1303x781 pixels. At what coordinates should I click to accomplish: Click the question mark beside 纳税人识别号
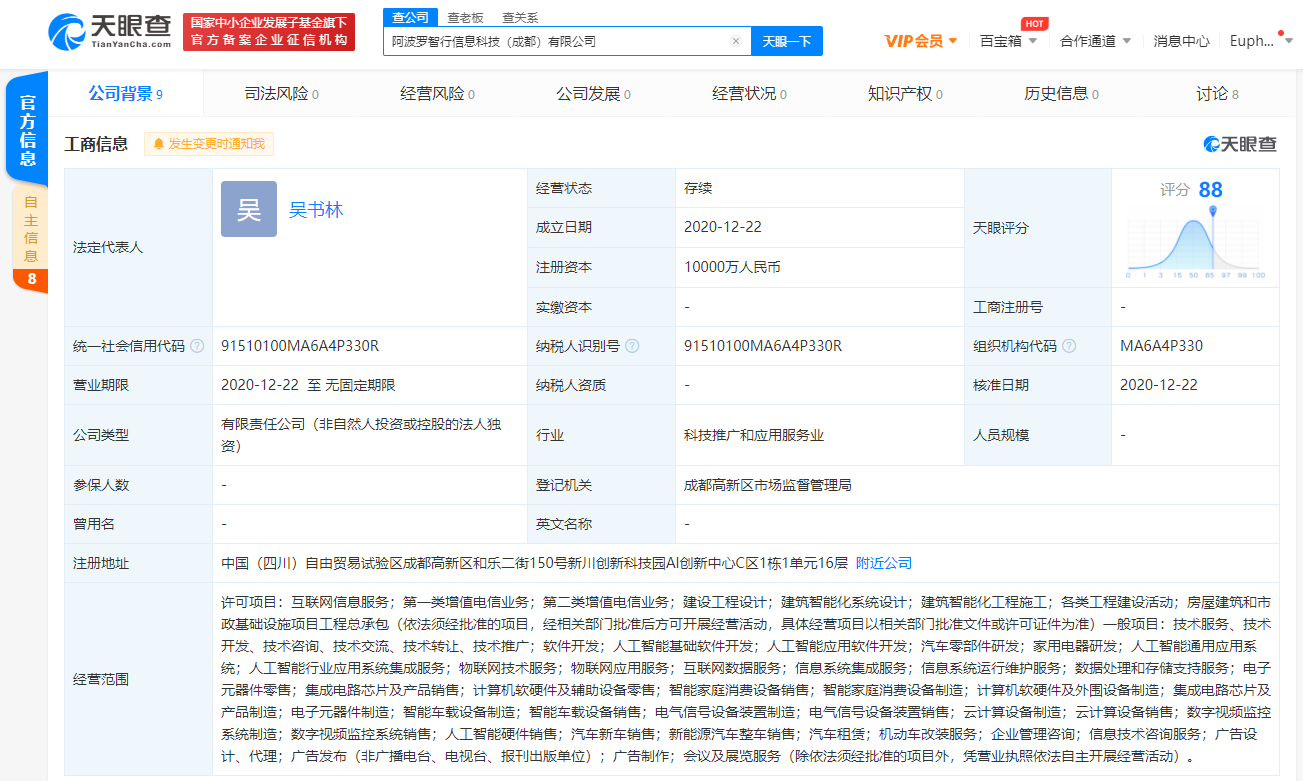click(634, 345)
